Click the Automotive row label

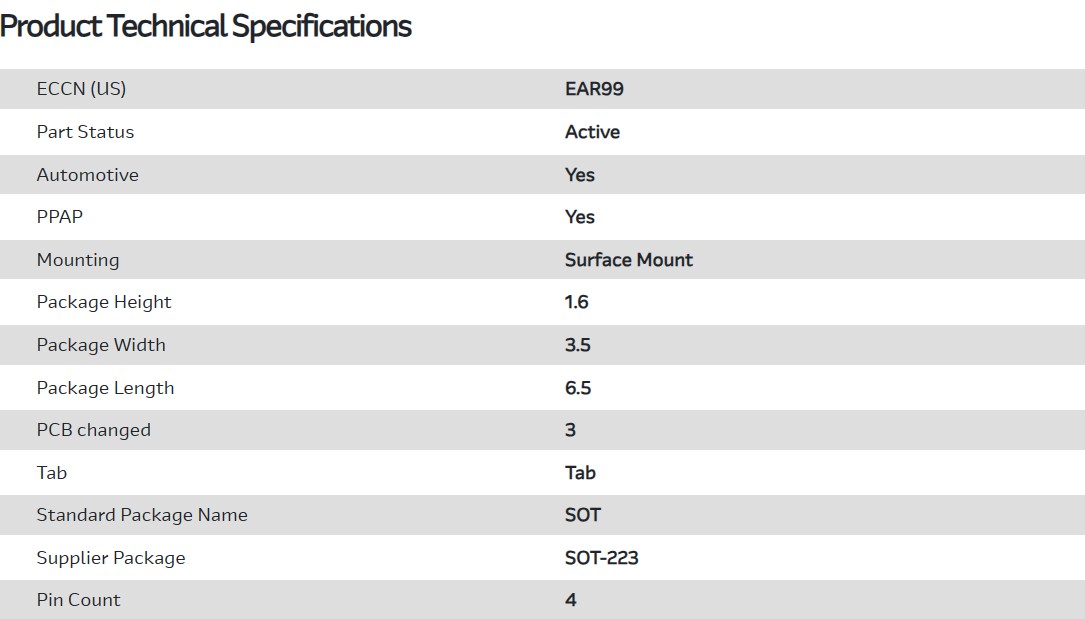[x=87, y=175]
